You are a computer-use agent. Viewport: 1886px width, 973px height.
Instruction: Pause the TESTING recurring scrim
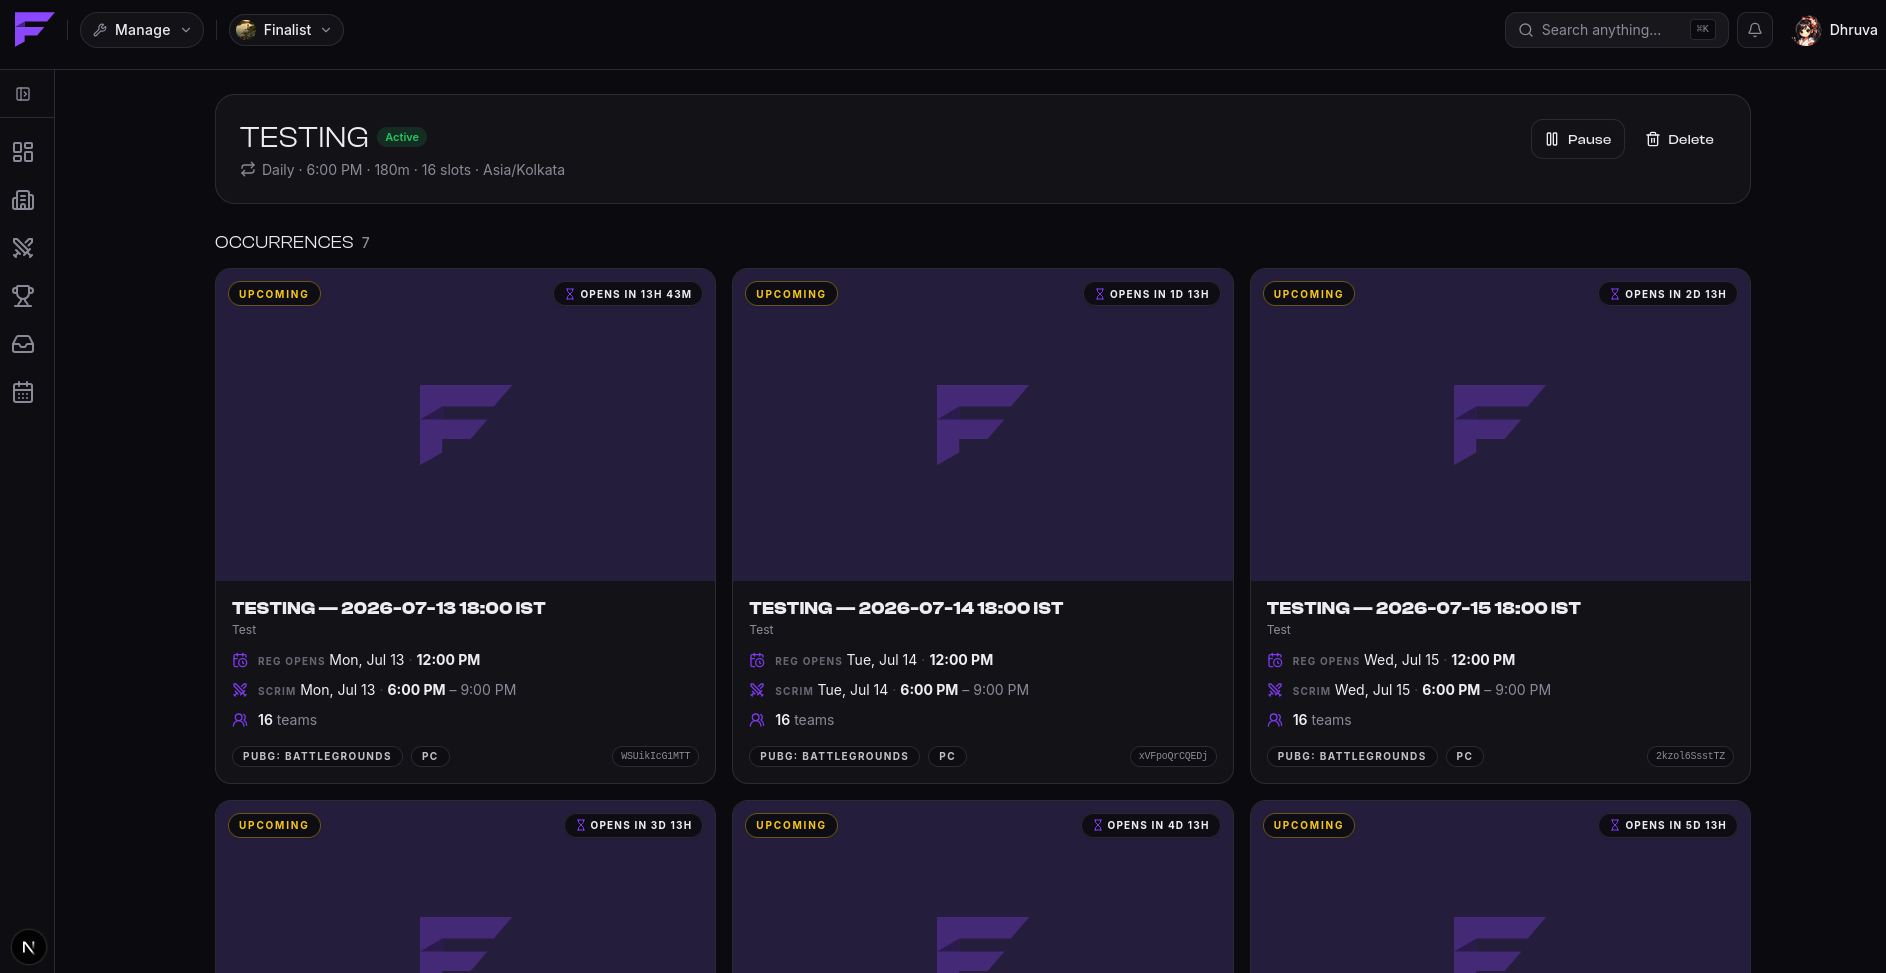1578,139
